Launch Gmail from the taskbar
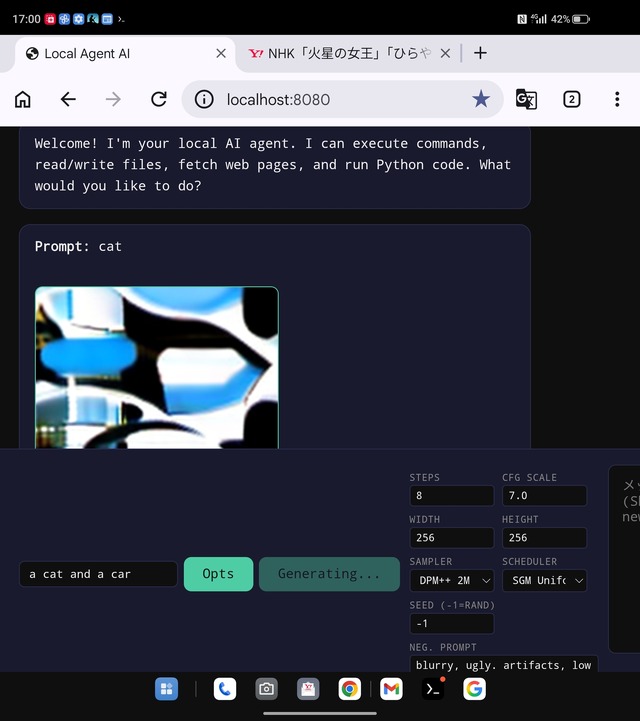This screenshot has width=640, height=721. click(x=391, y=689)
